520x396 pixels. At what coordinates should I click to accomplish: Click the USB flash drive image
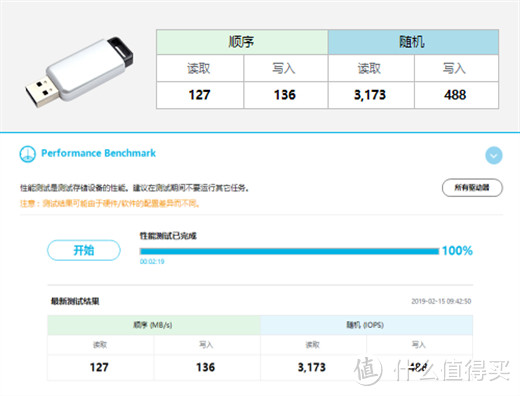coord(79,72)
